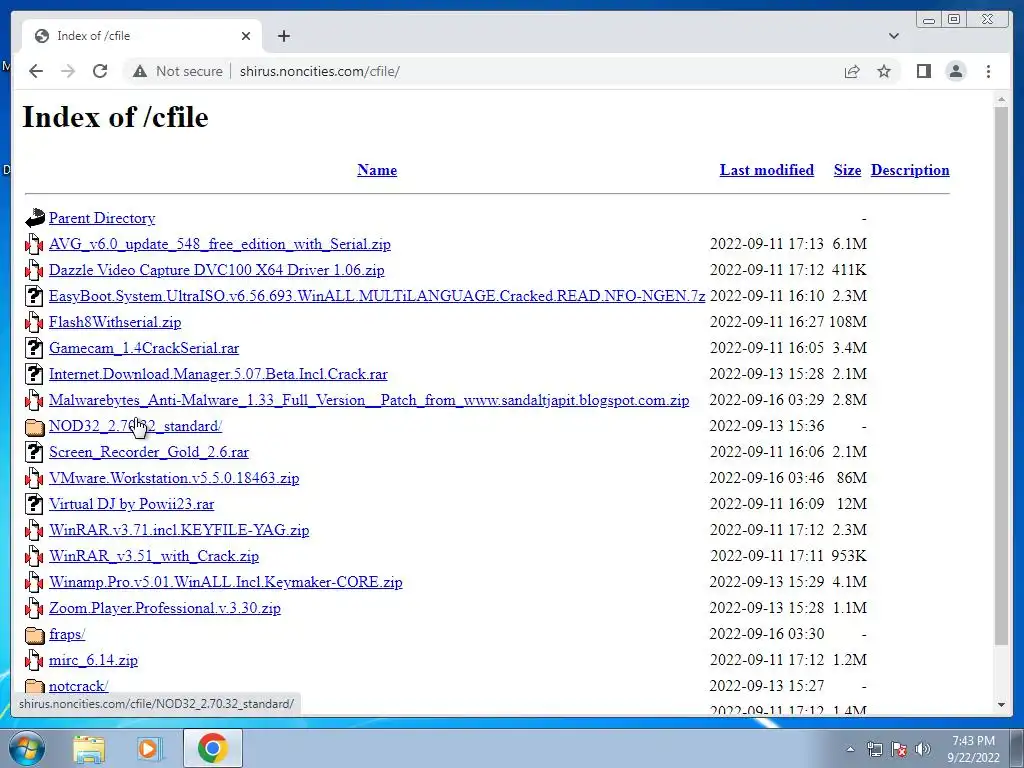
Task: Click the unknown-file icon beside Virtual DJ
Action: tap(34, 504)
